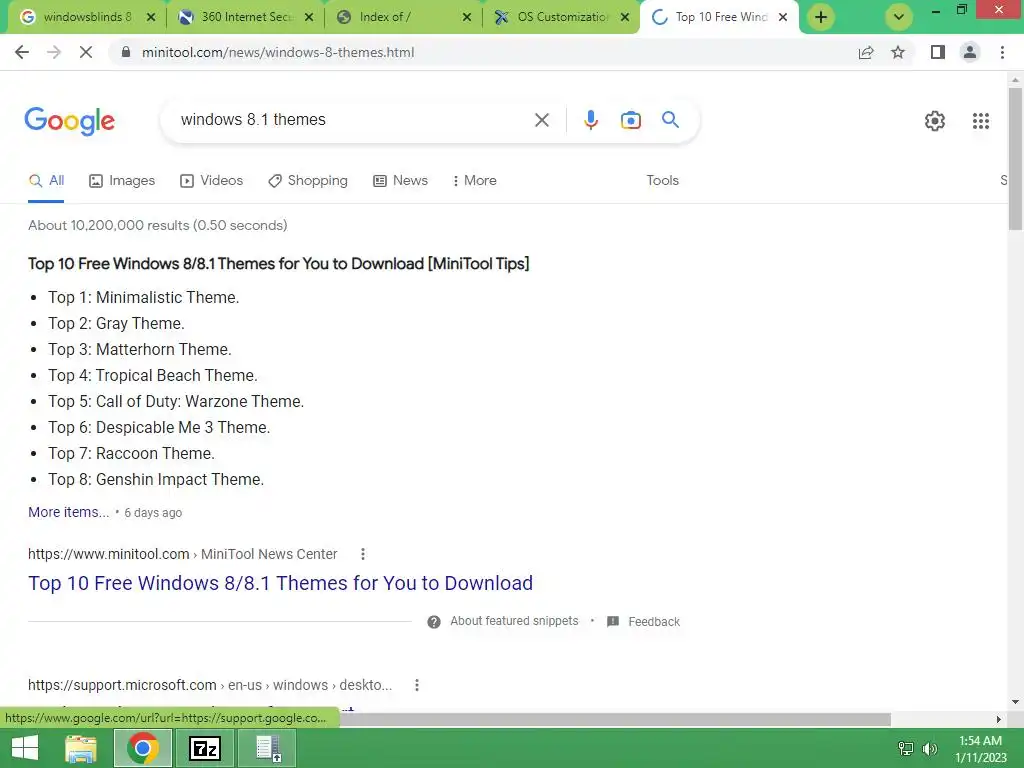The image size is (1024, 768).
Task: Open More items link in snippet
Action: coord(69,513)
